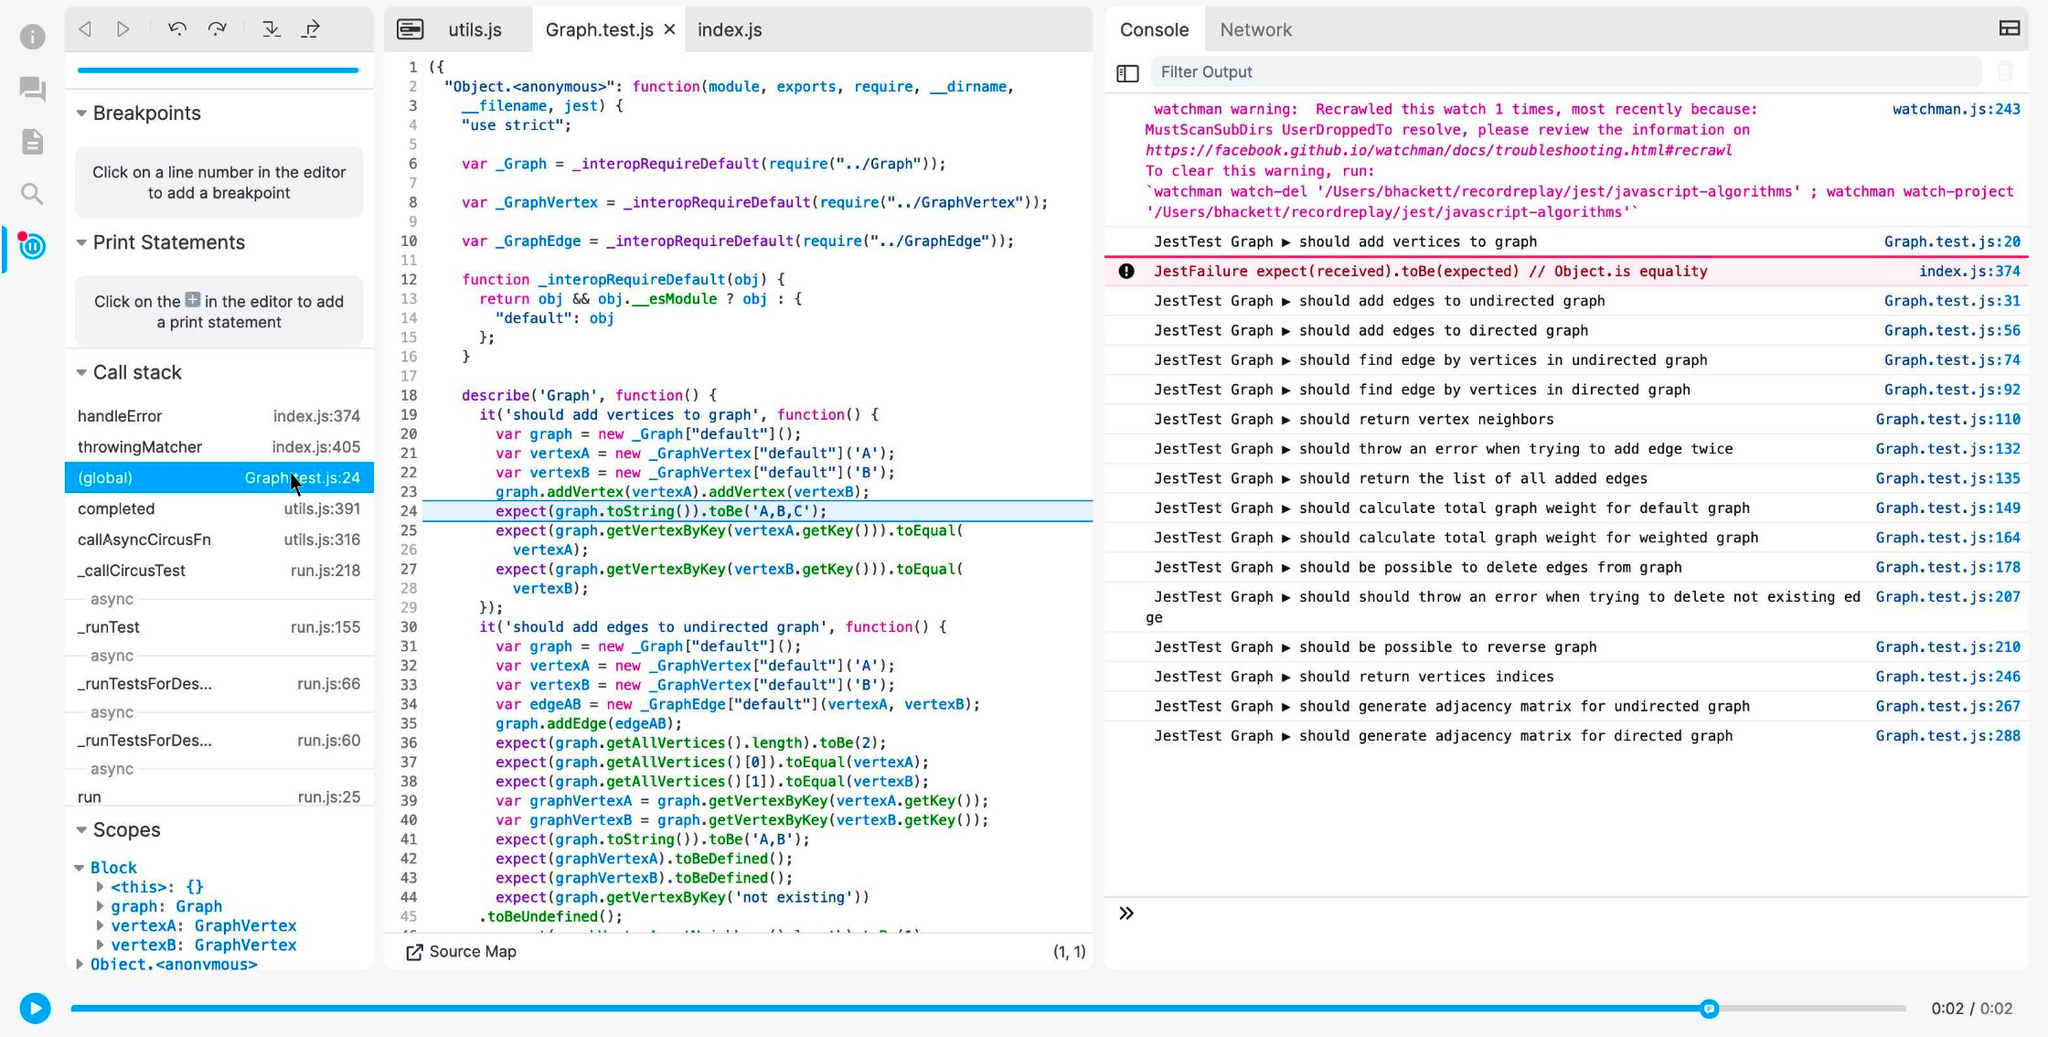Switch to the index.js tab
The width and height of the screenshot is (2048, 1037).
pyautogui.click(x=730, y=30)
